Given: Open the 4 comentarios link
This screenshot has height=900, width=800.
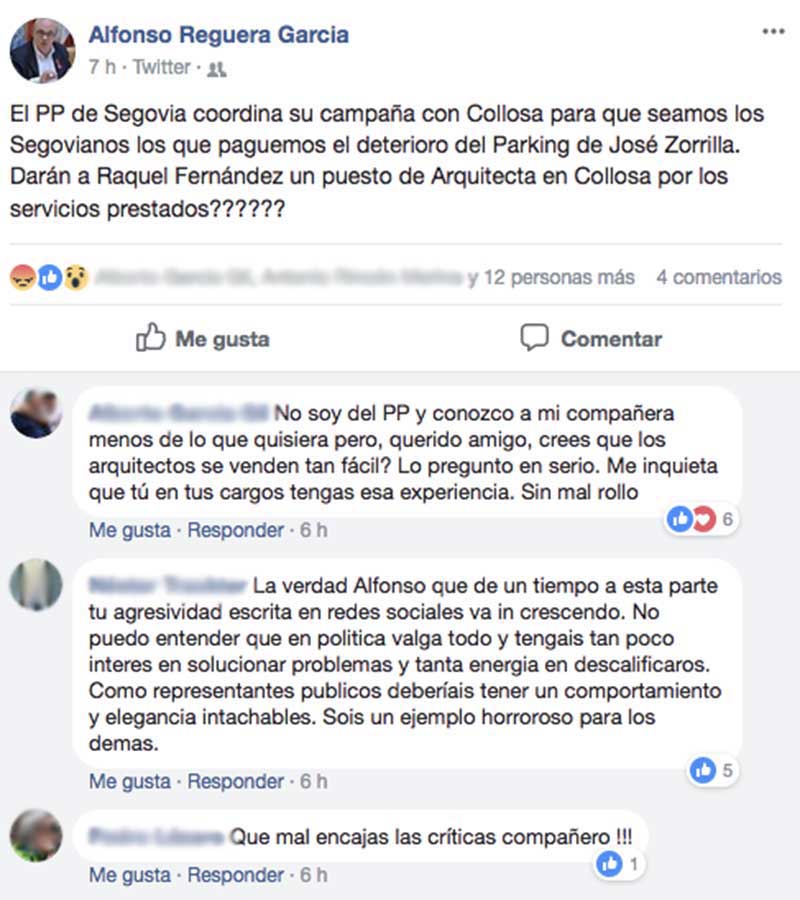Looking at the screenshot, I should (719, 277).
